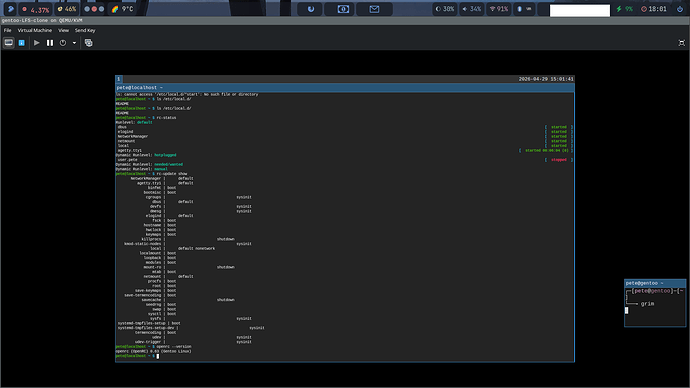Click the power icon at top-right corner
This screenshot has width=690, height=388.
click(679, 9)
